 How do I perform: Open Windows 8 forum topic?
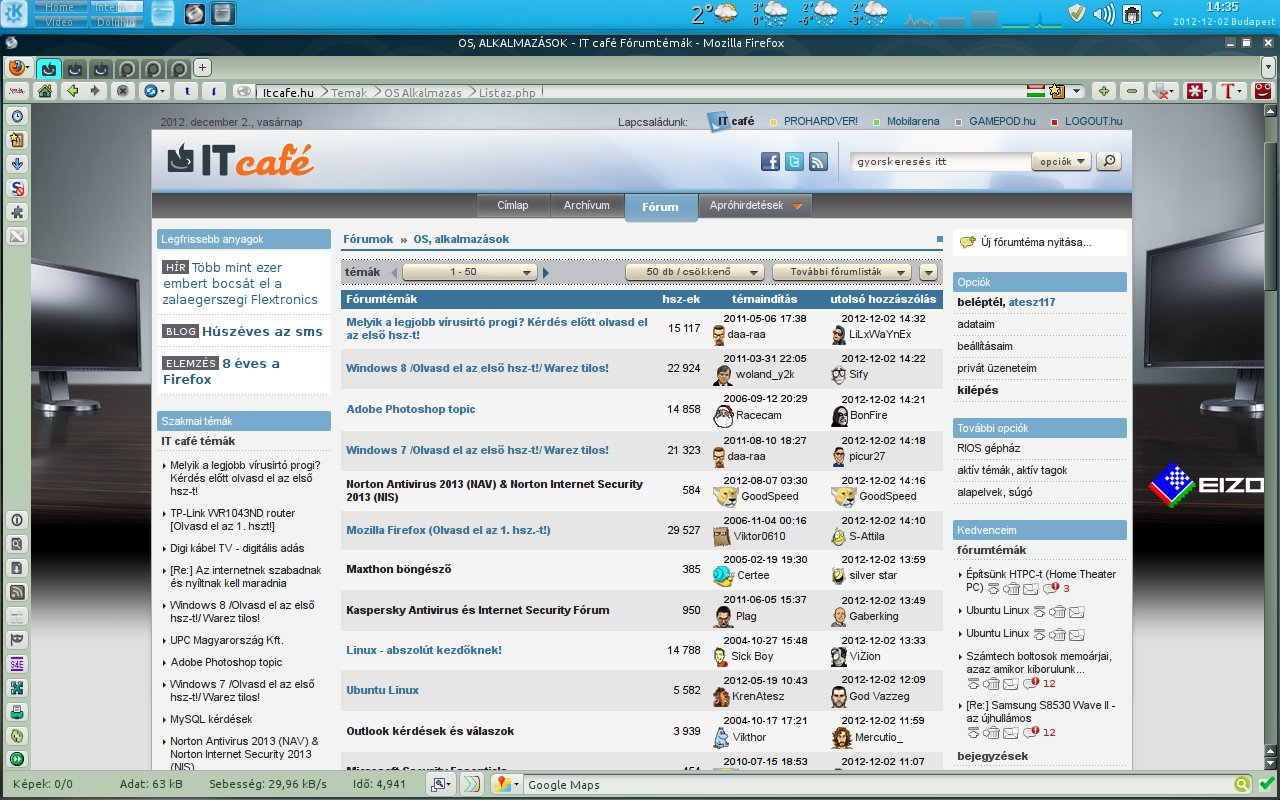(x=477, y=368)
